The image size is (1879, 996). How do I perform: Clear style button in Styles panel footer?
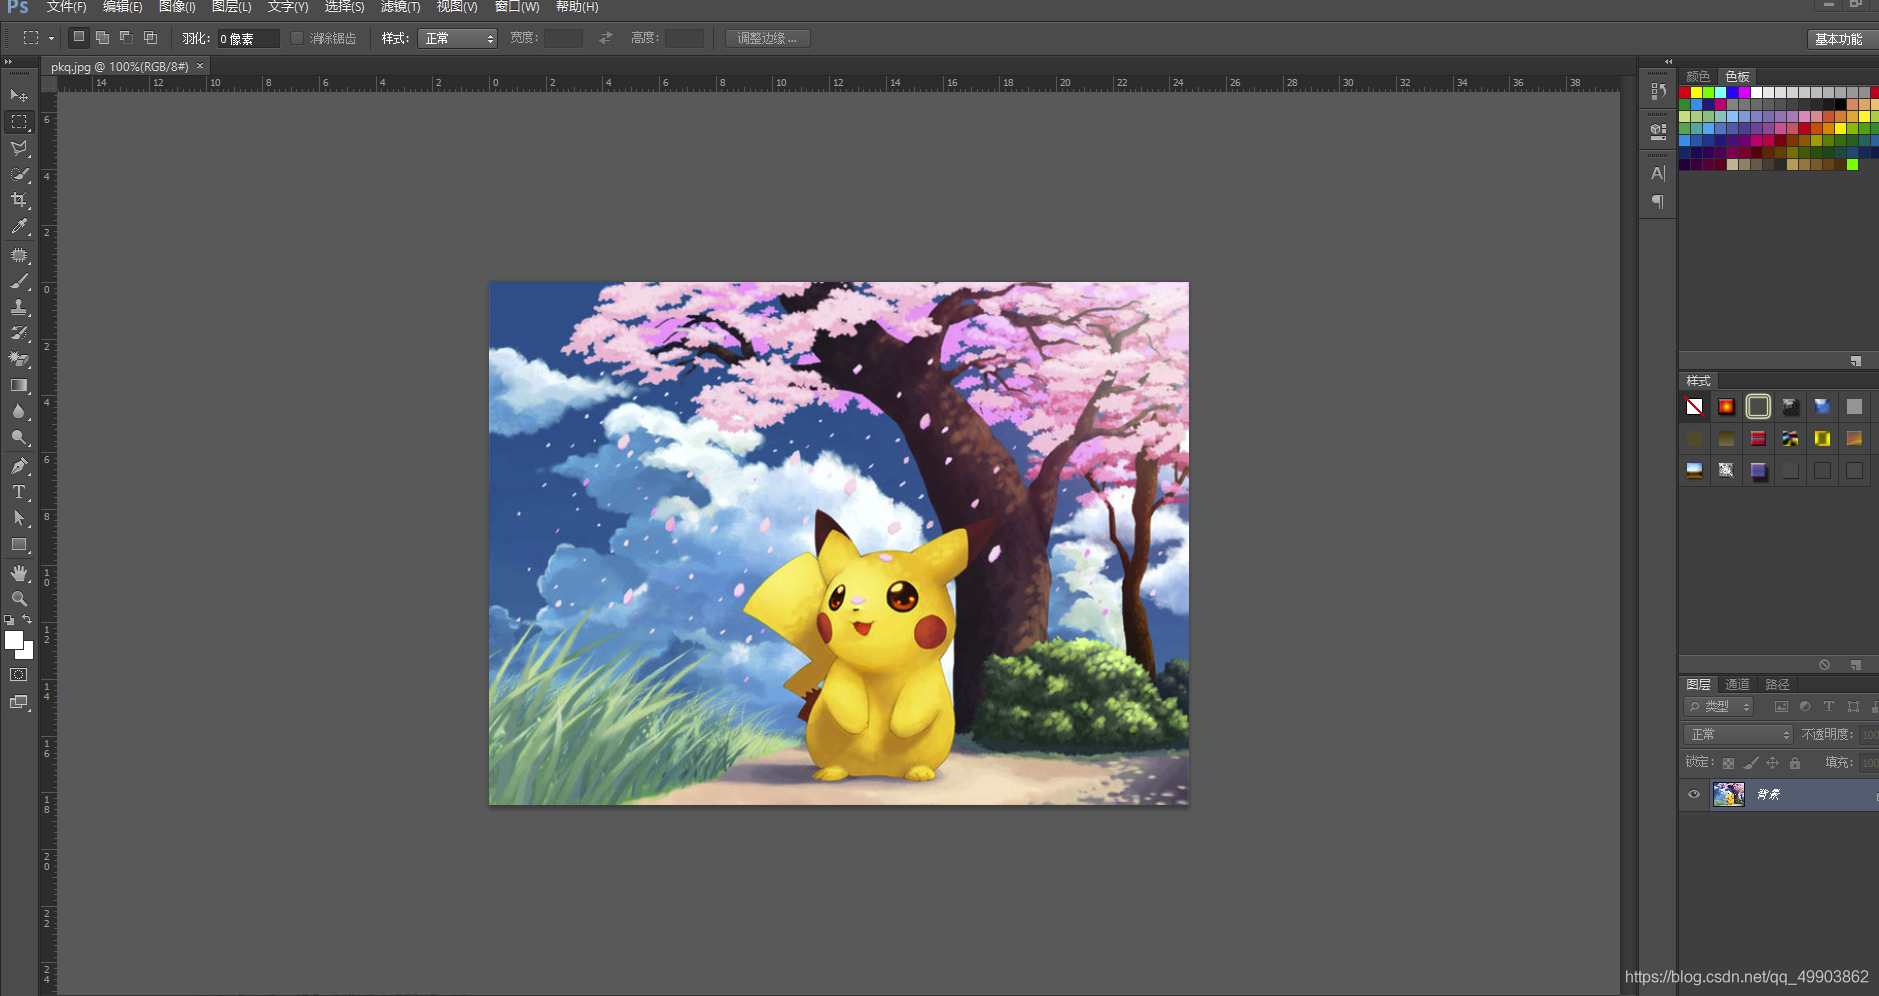point(1824,665)
